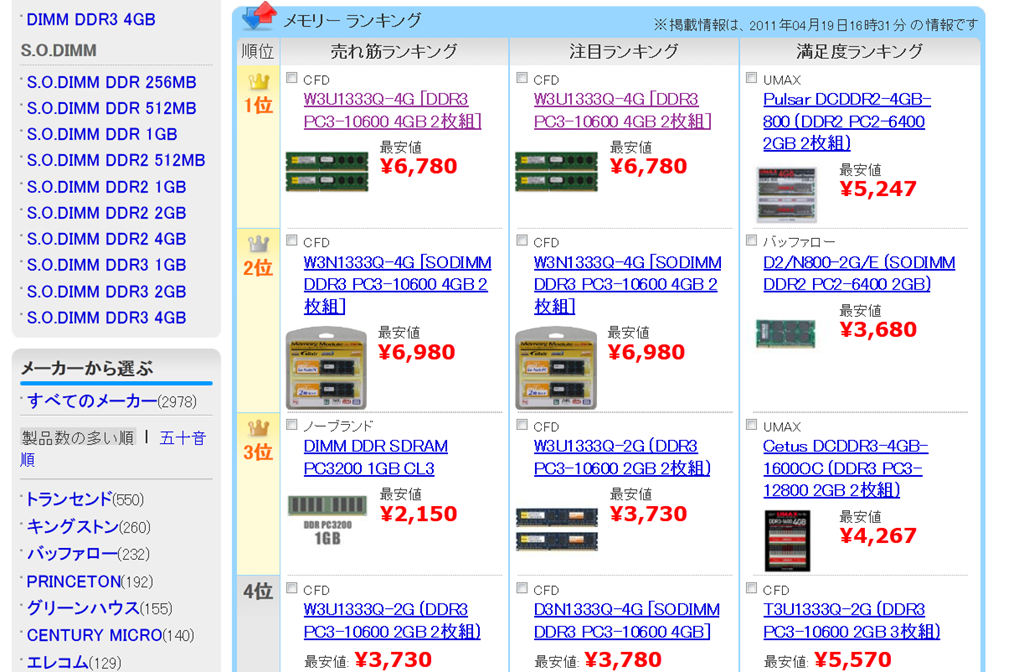Tick the checkbox beside the second-place CFD W3N1333Q-4G best-selling product

(292, 241)
